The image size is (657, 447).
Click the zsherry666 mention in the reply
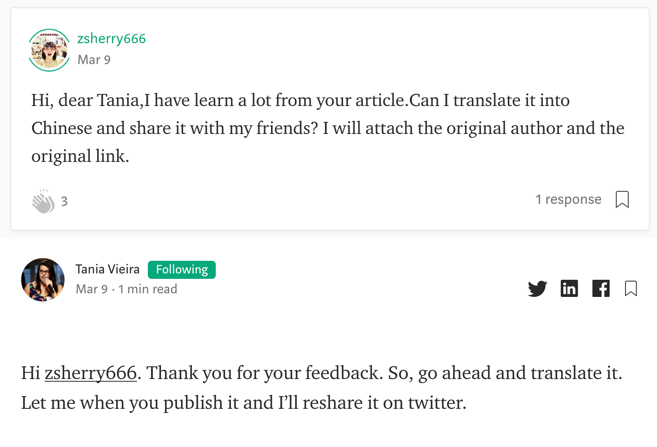90,373
